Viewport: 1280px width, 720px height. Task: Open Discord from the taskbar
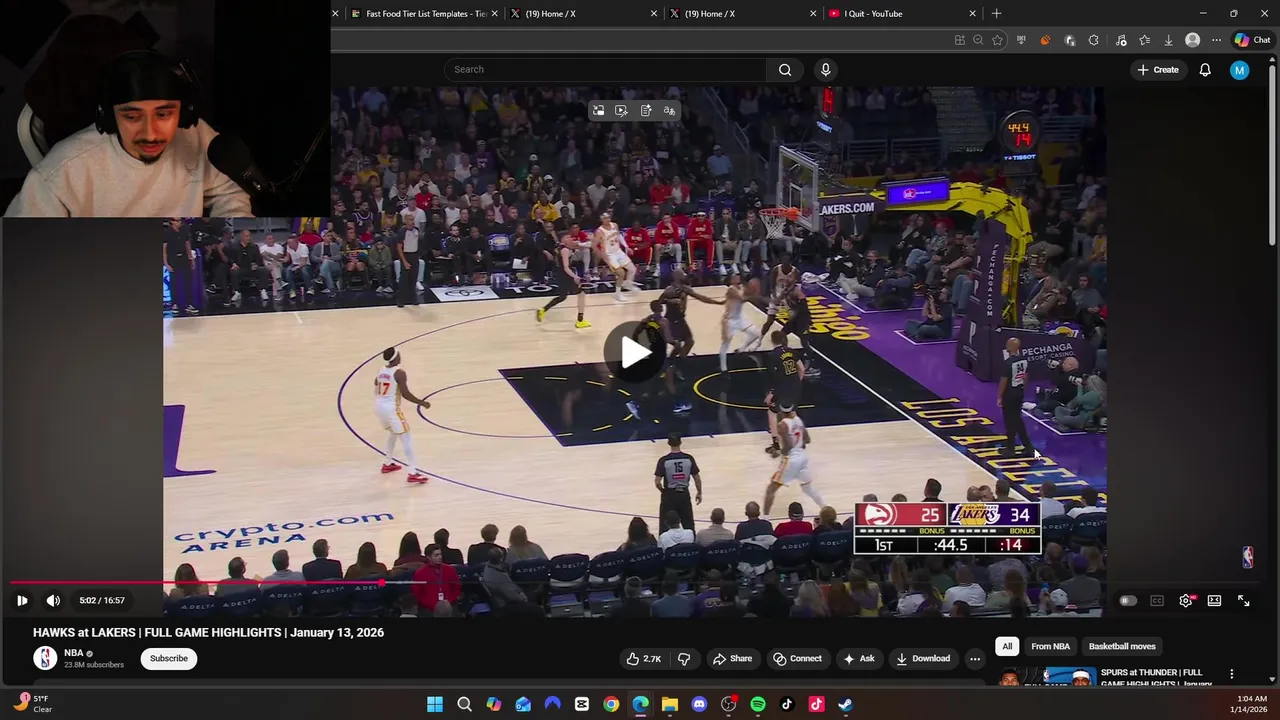(699, 704)
